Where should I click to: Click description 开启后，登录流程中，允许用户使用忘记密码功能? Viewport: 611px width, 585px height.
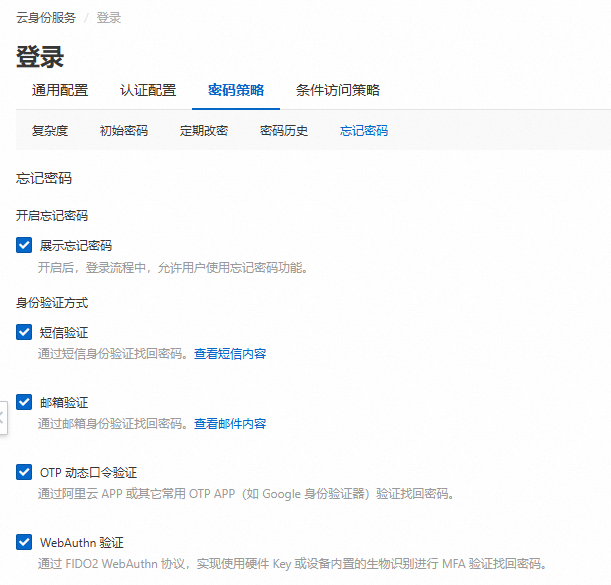pos(173,268)
